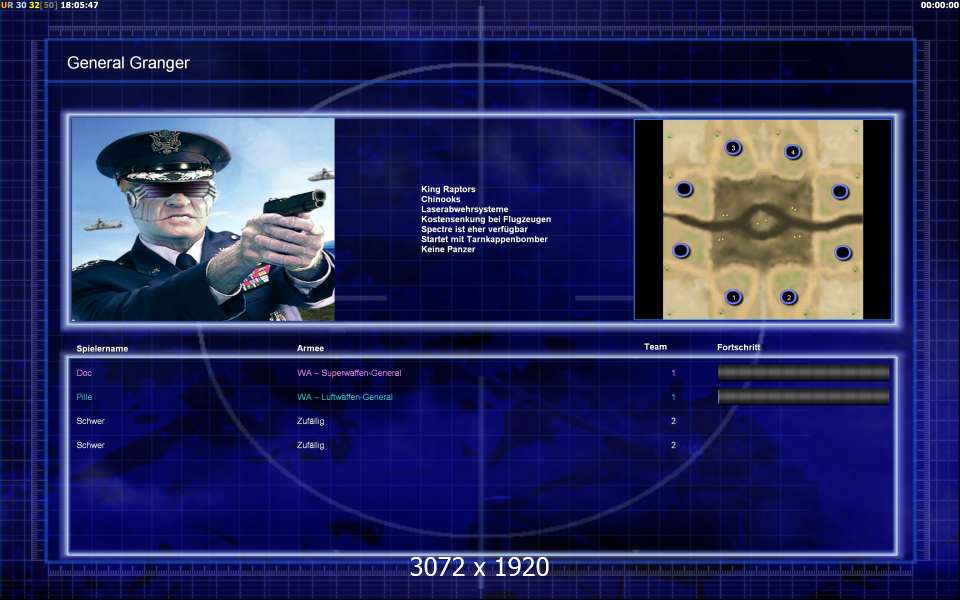Click the Fortschritt column header

[x=738, y=347]
